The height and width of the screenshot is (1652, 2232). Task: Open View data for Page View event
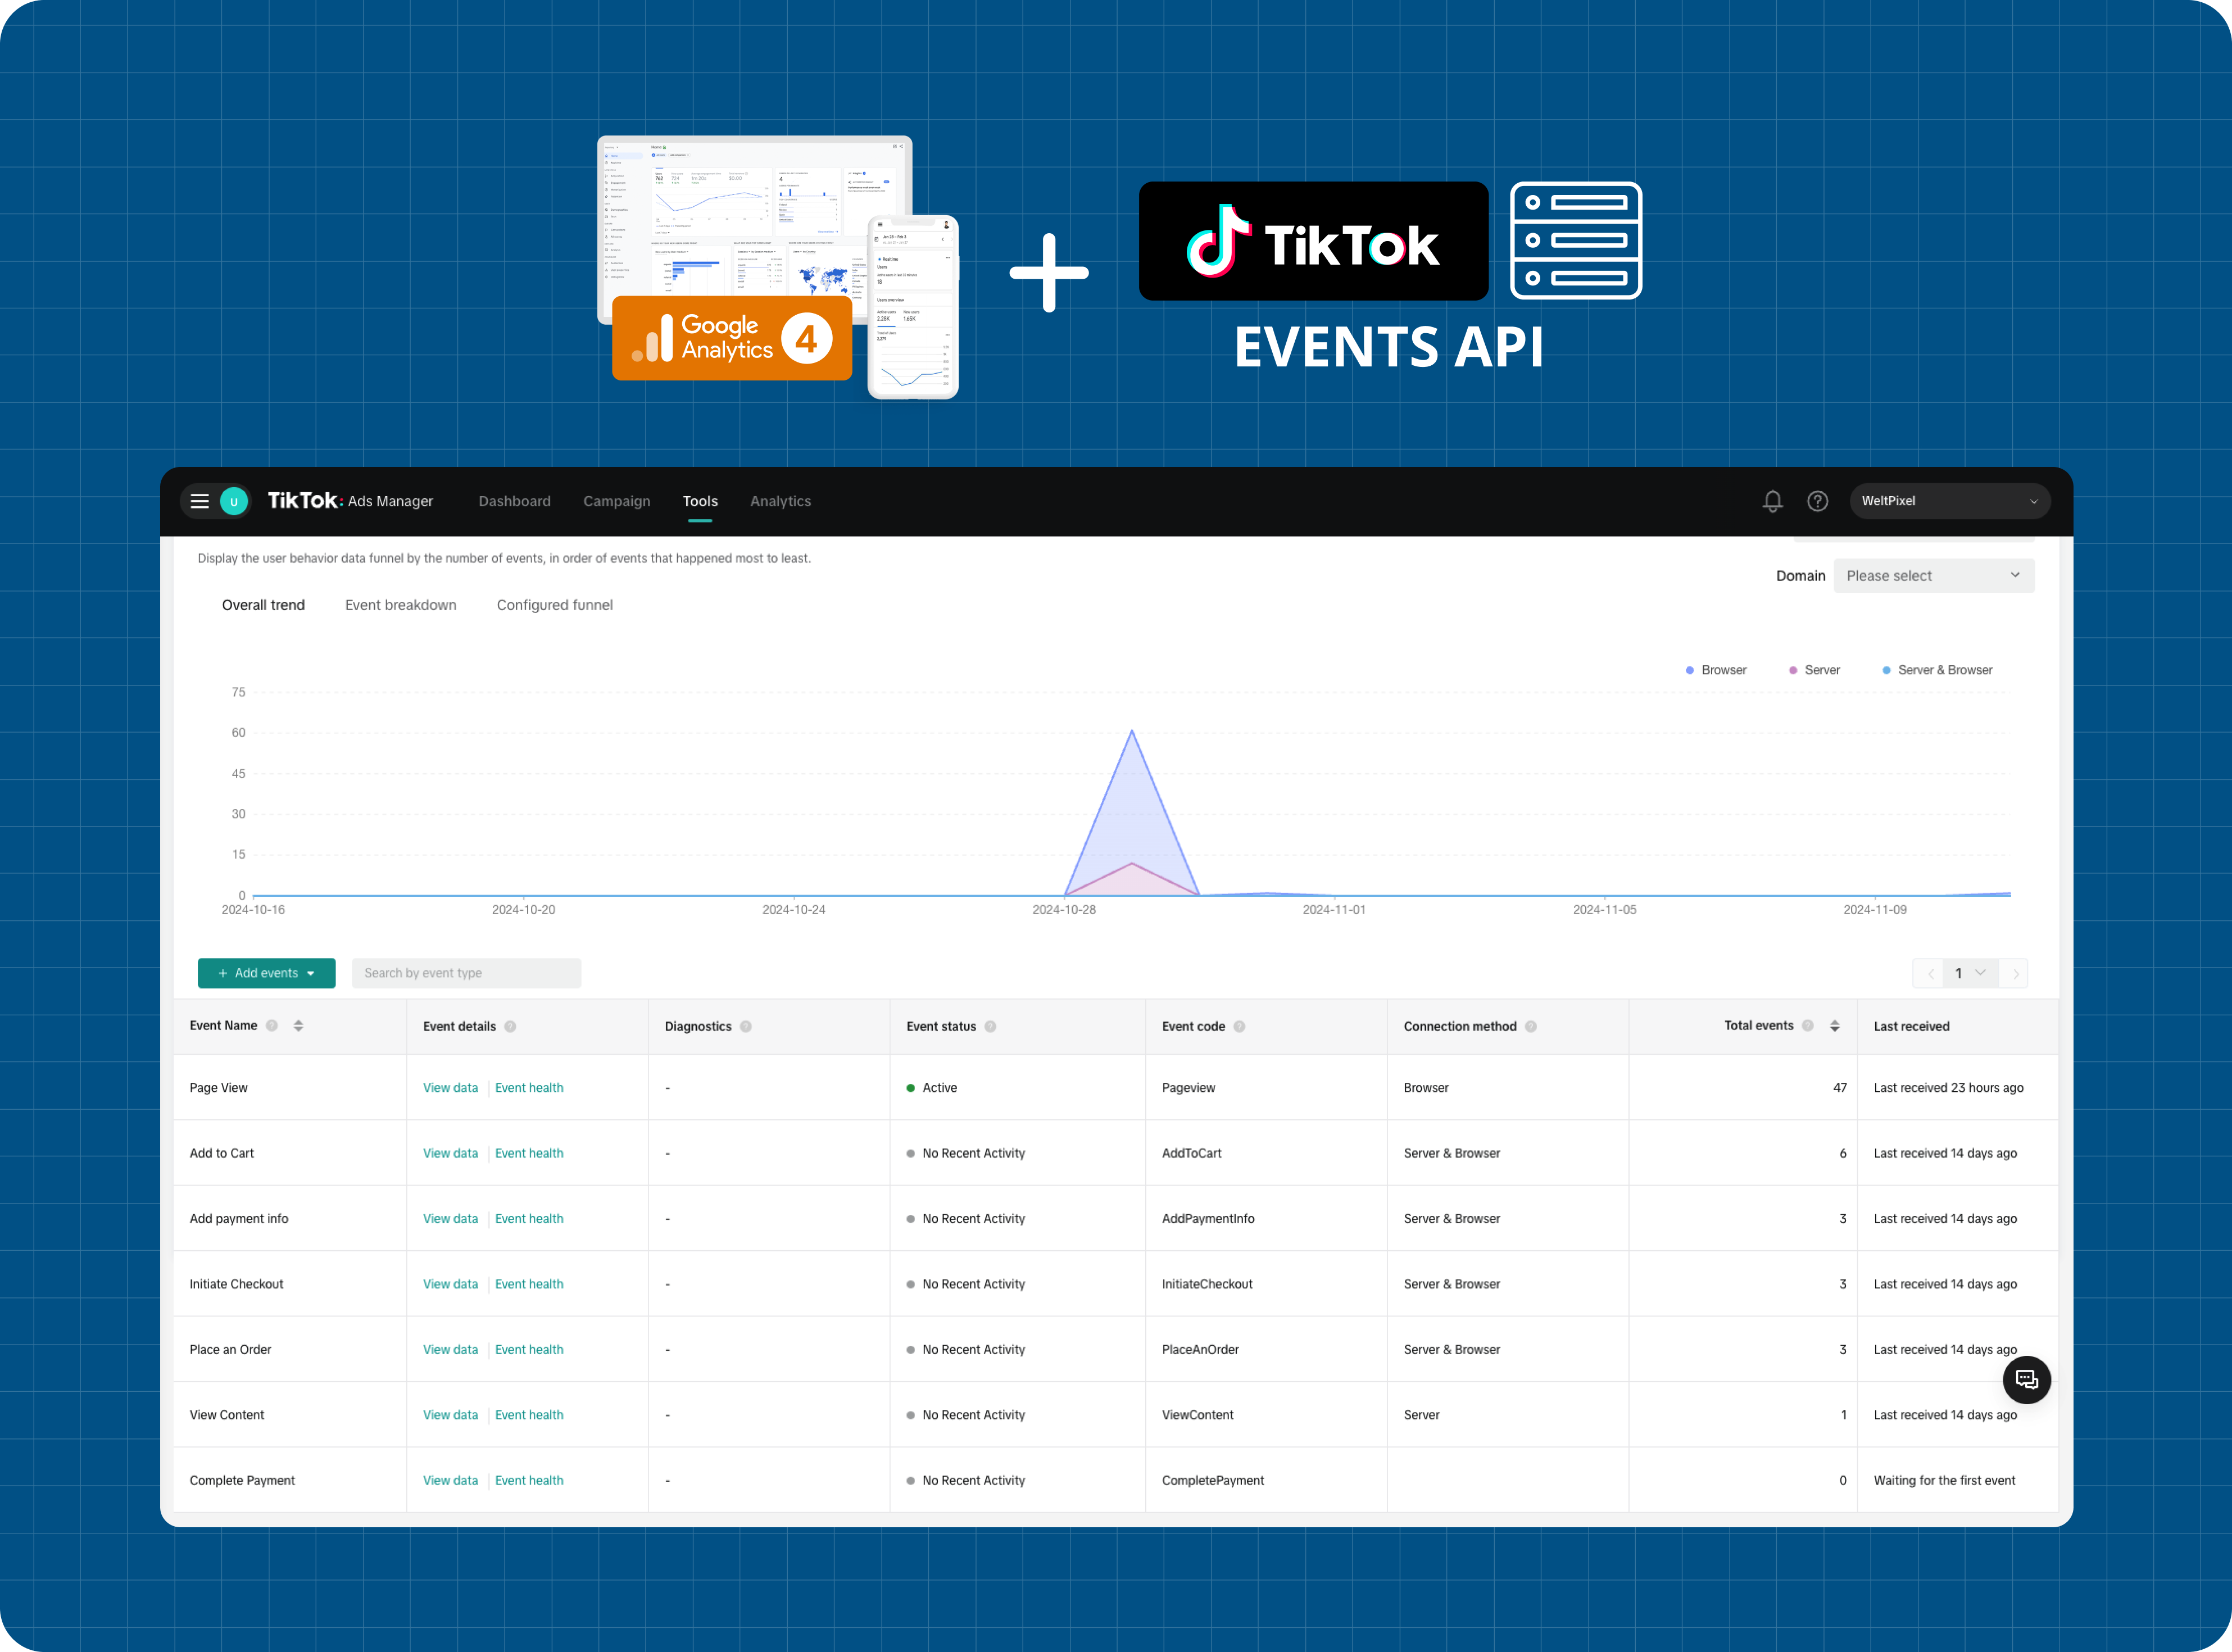450,1087
